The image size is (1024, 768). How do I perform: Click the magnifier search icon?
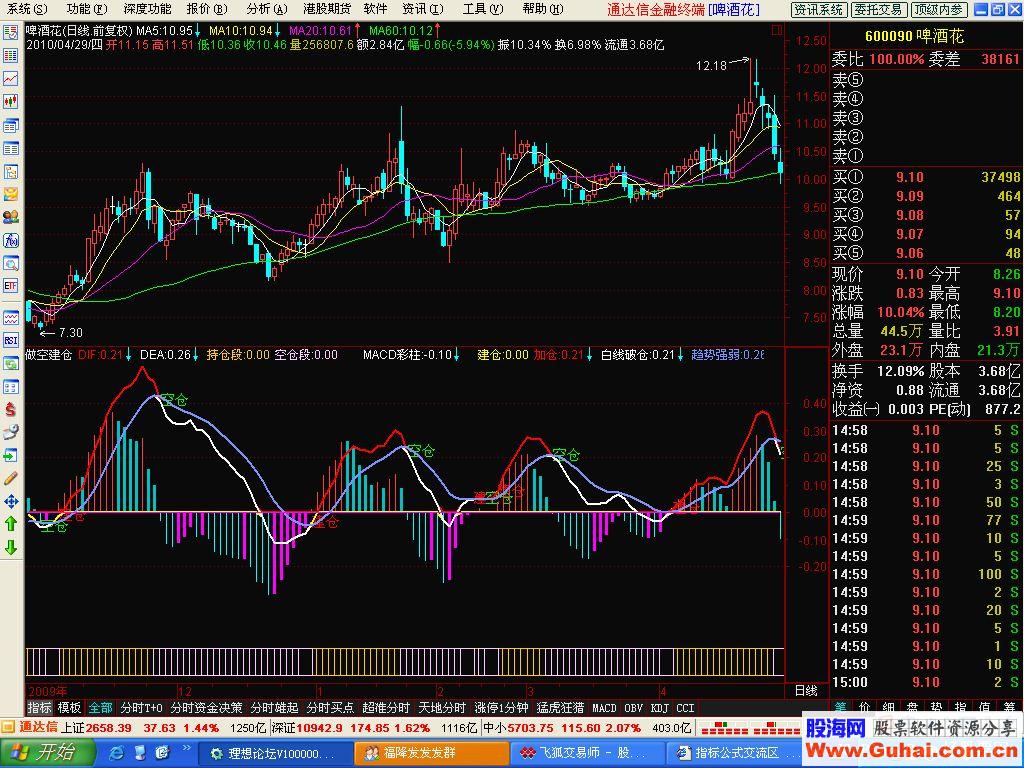point(10,263)
